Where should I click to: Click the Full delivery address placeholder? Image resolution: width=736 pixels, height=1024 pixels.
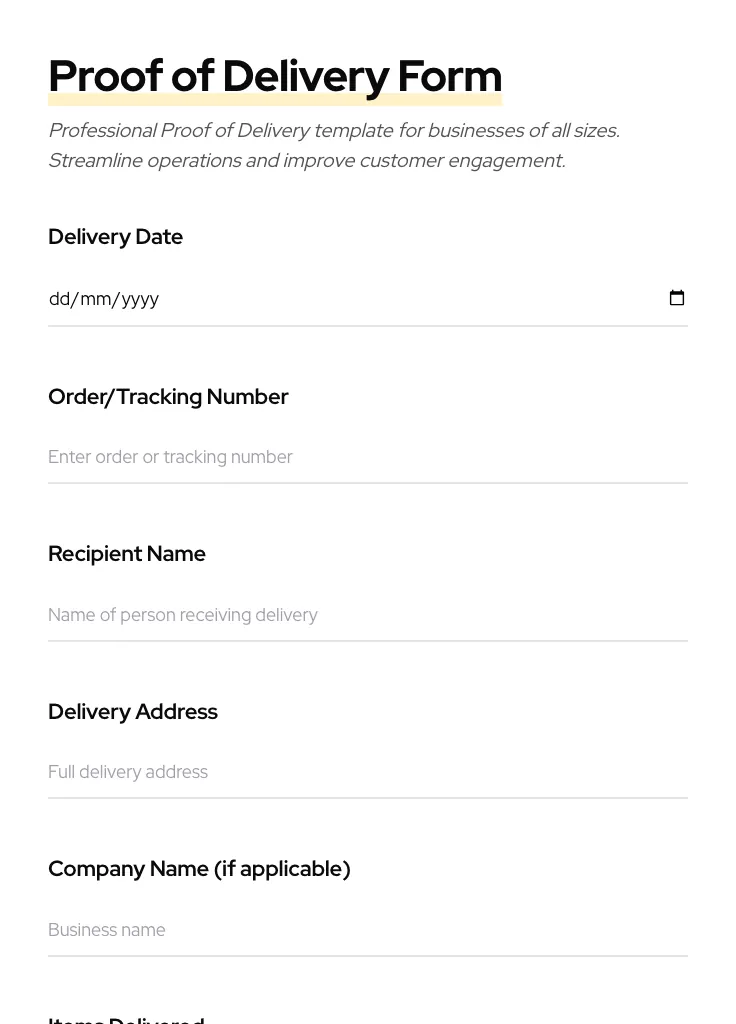coord(128,772)
